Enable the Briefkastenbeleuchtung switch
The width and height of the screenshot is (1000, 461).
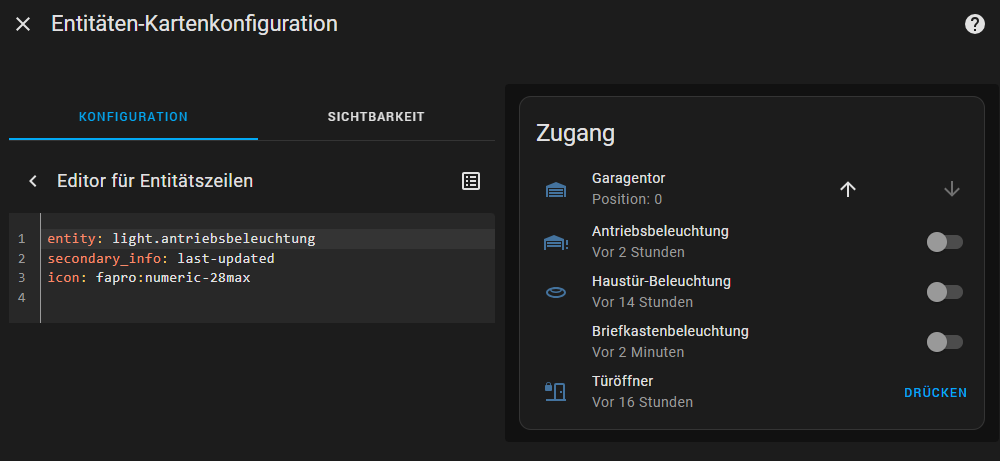pos(944,342)
